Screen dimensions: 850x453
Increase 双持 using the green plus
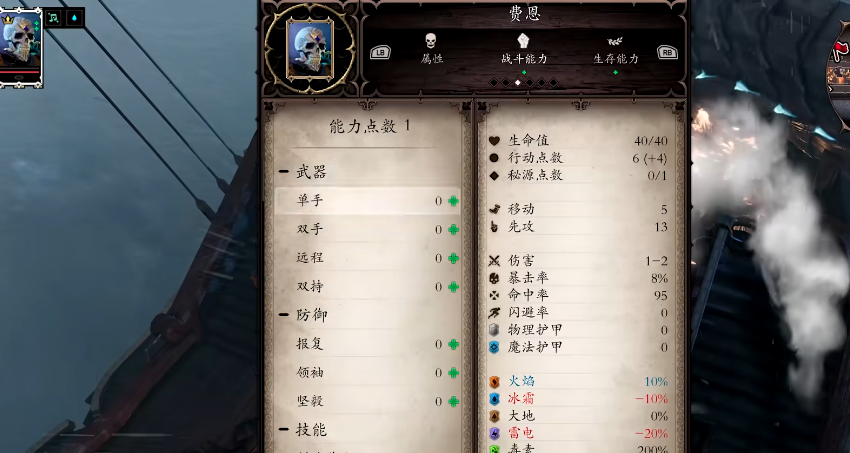[453, 287]
